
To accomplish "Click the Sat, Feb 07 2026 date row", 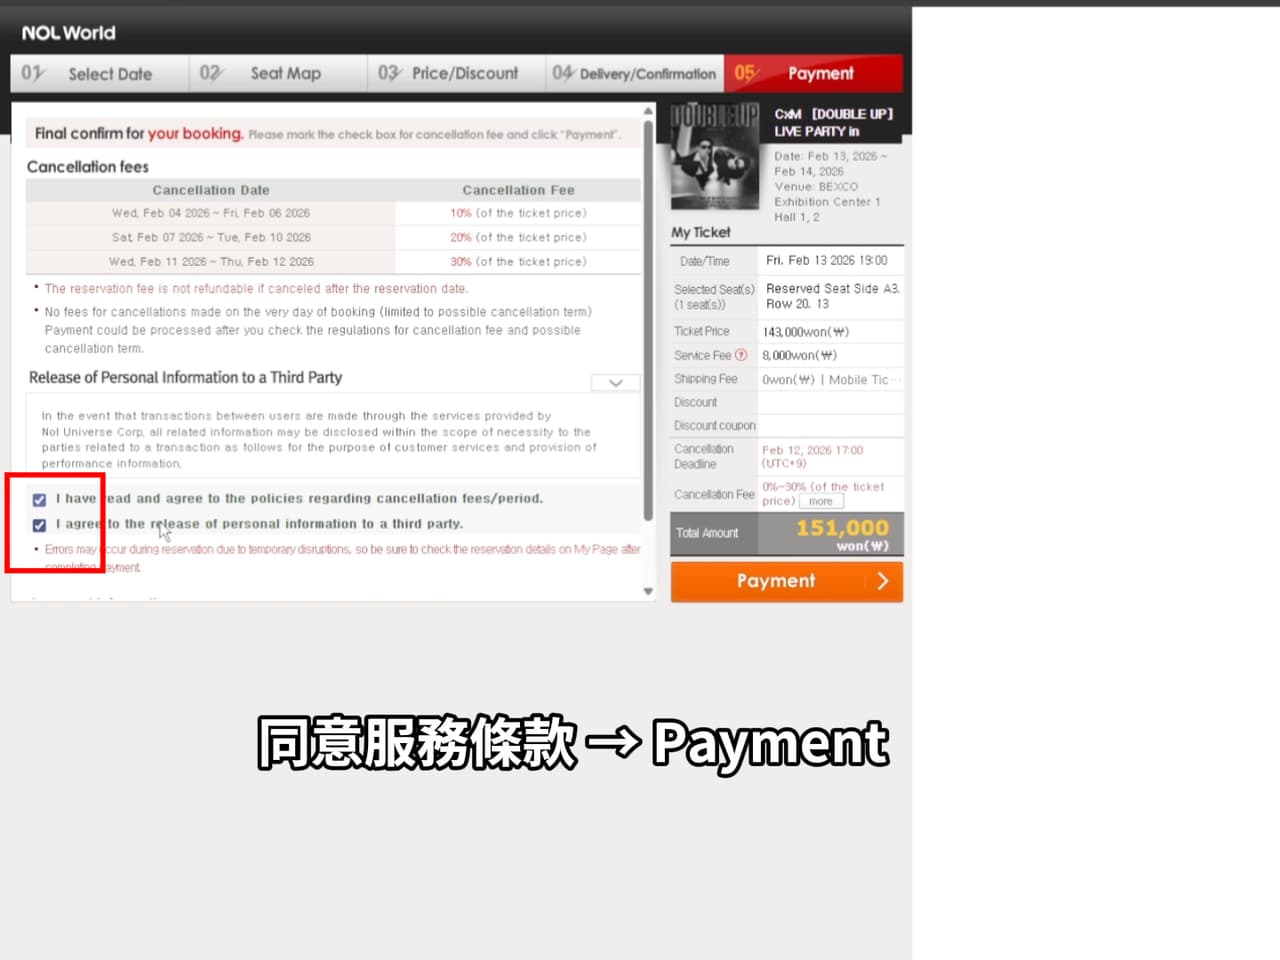I will [211, 237].
